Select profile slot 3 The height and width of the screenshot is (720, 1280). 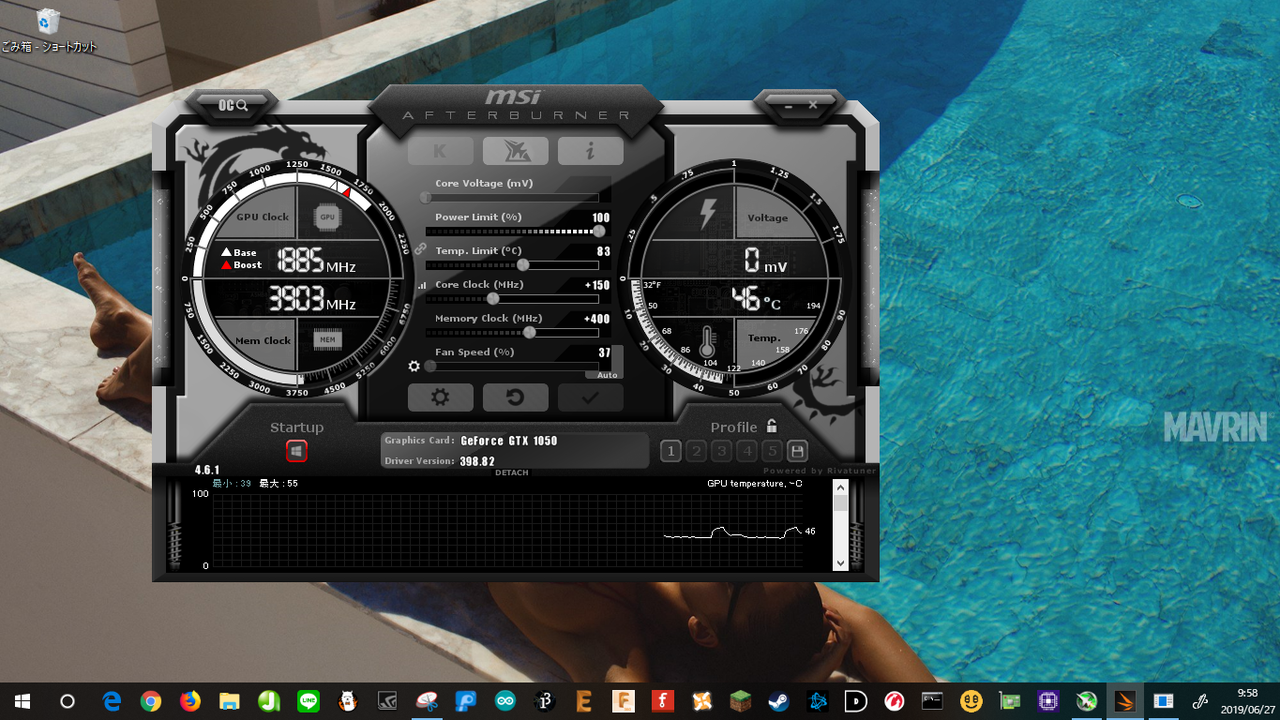pos(722,451)
